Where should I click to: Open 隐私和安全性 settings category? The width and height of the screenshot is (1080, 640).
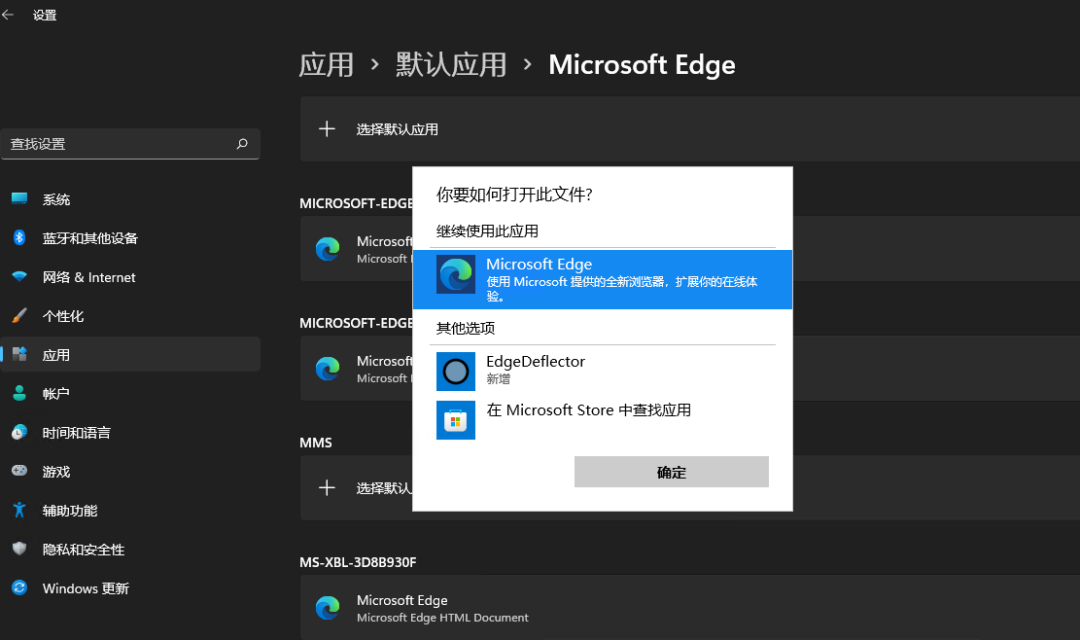coord(130,549)
